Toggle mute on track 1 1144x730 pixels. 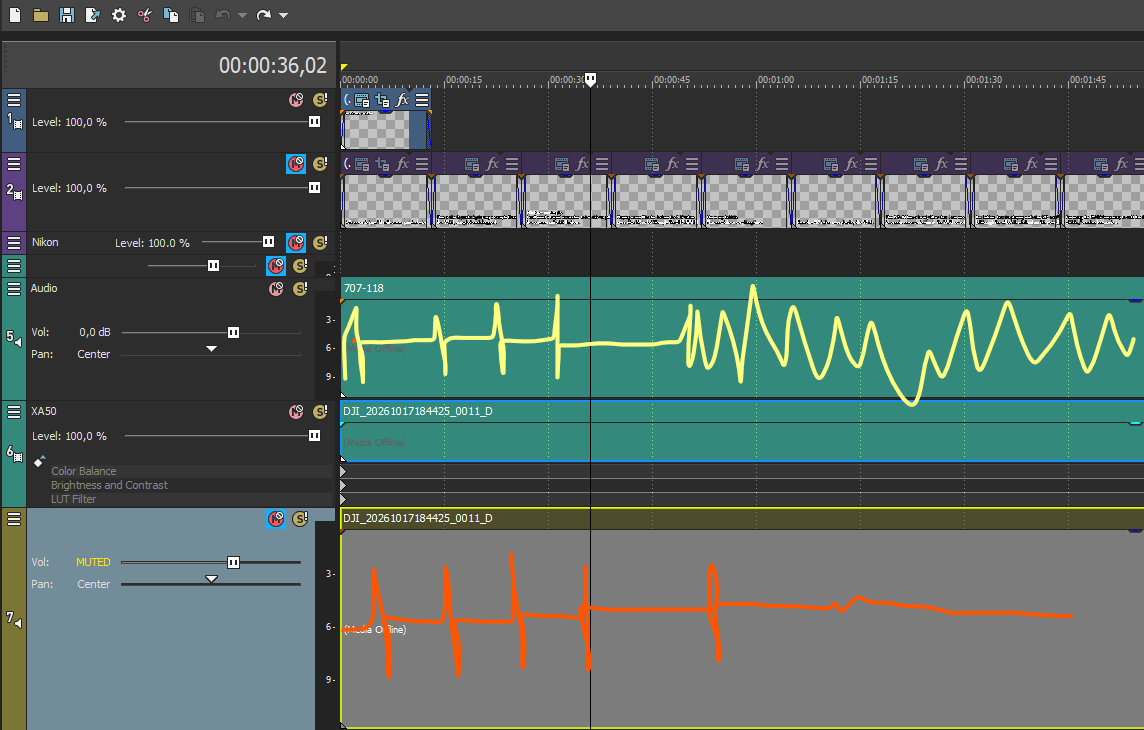(x=295, y=100)
